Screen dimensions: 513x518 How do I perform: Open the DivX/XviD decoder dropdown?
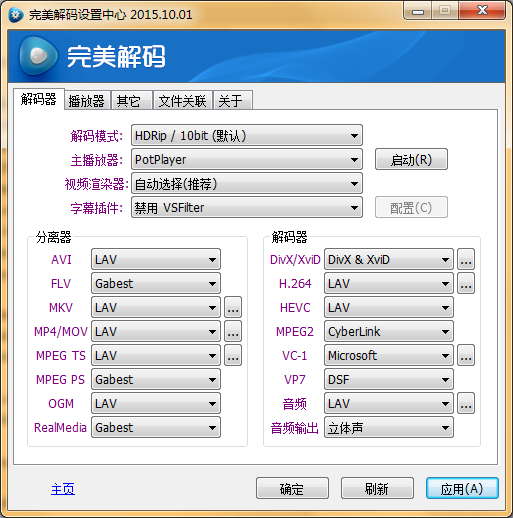click(x=389, y=259)
